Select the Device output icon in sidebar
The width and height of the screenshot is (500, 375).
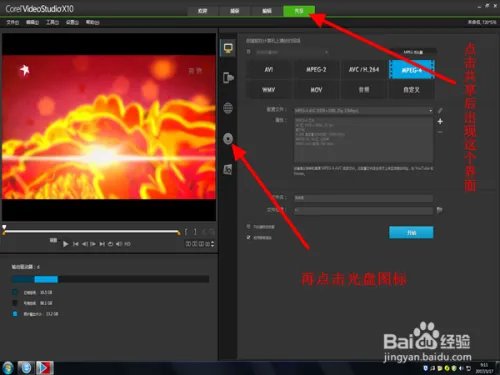click(x=228, y=77)
